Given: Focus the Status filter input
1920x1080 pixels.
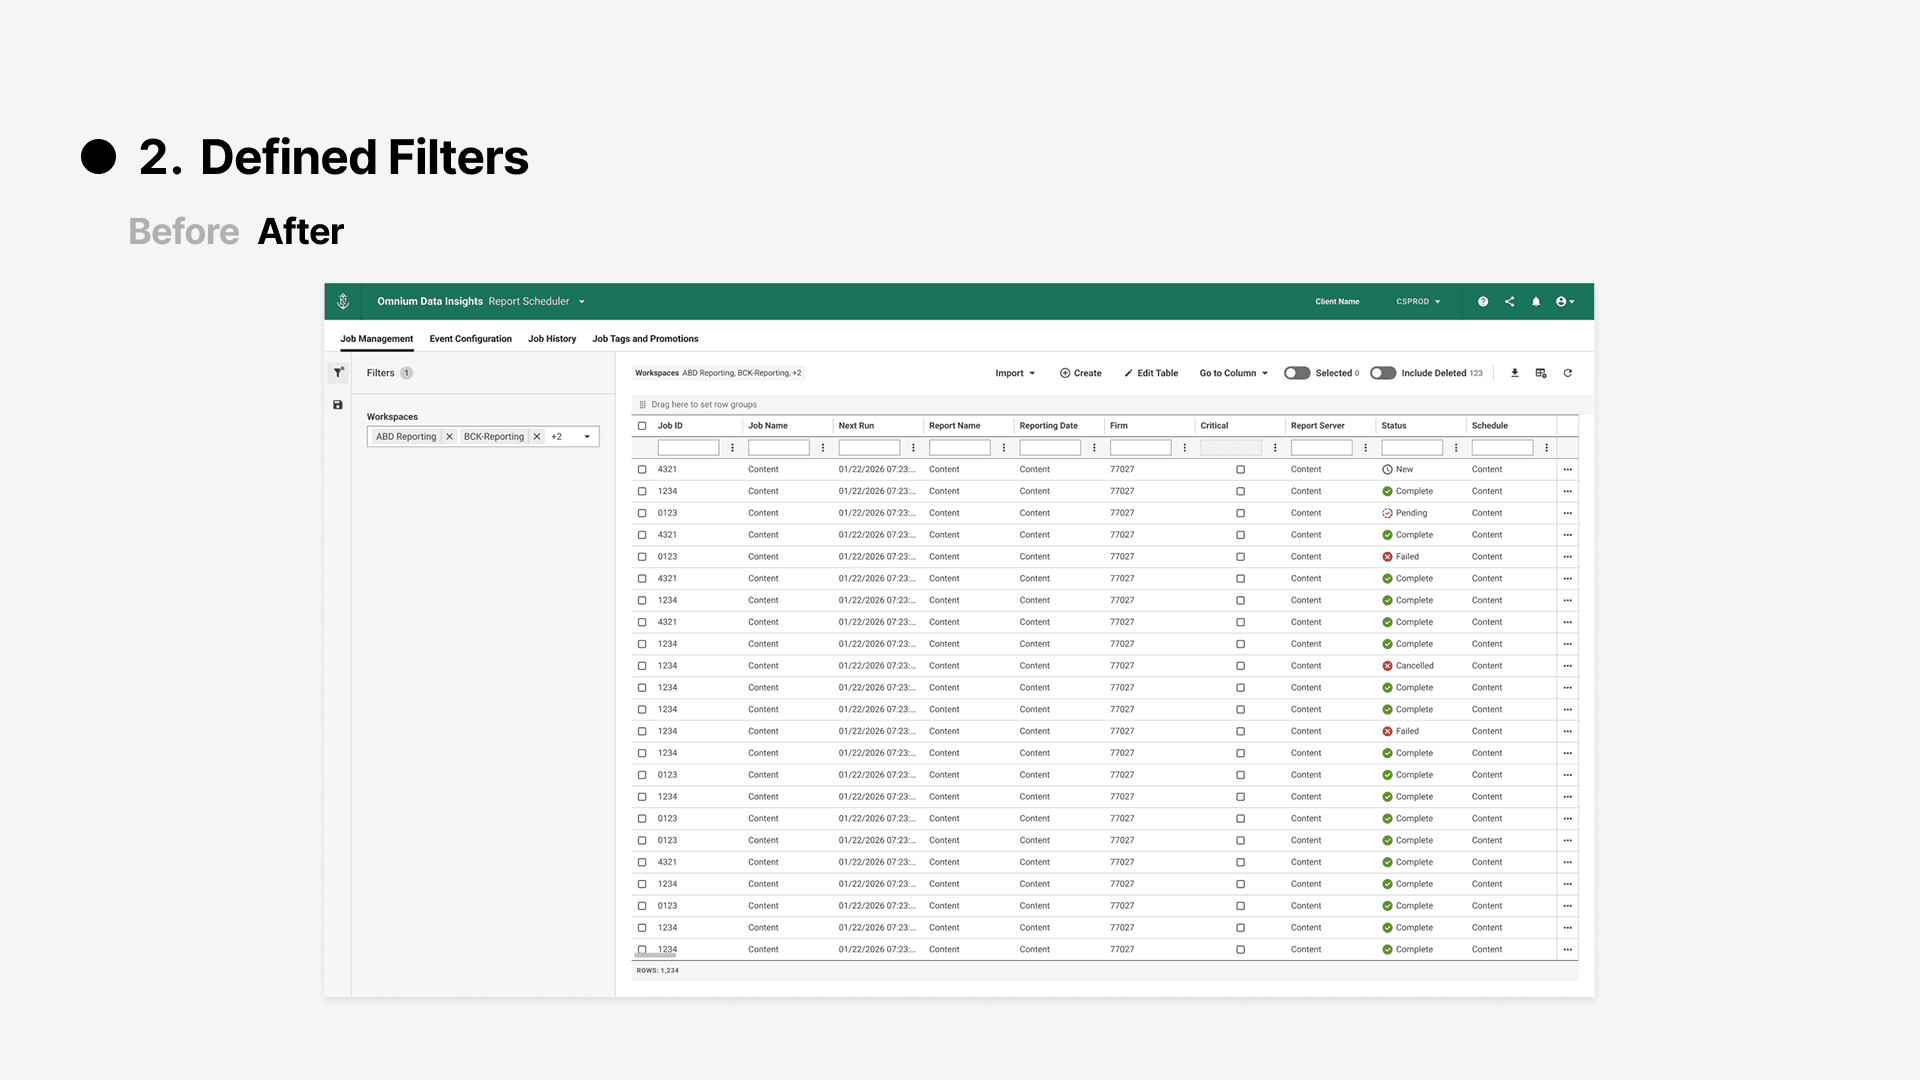Looking at the screenshot, I should coord(1411,448).
